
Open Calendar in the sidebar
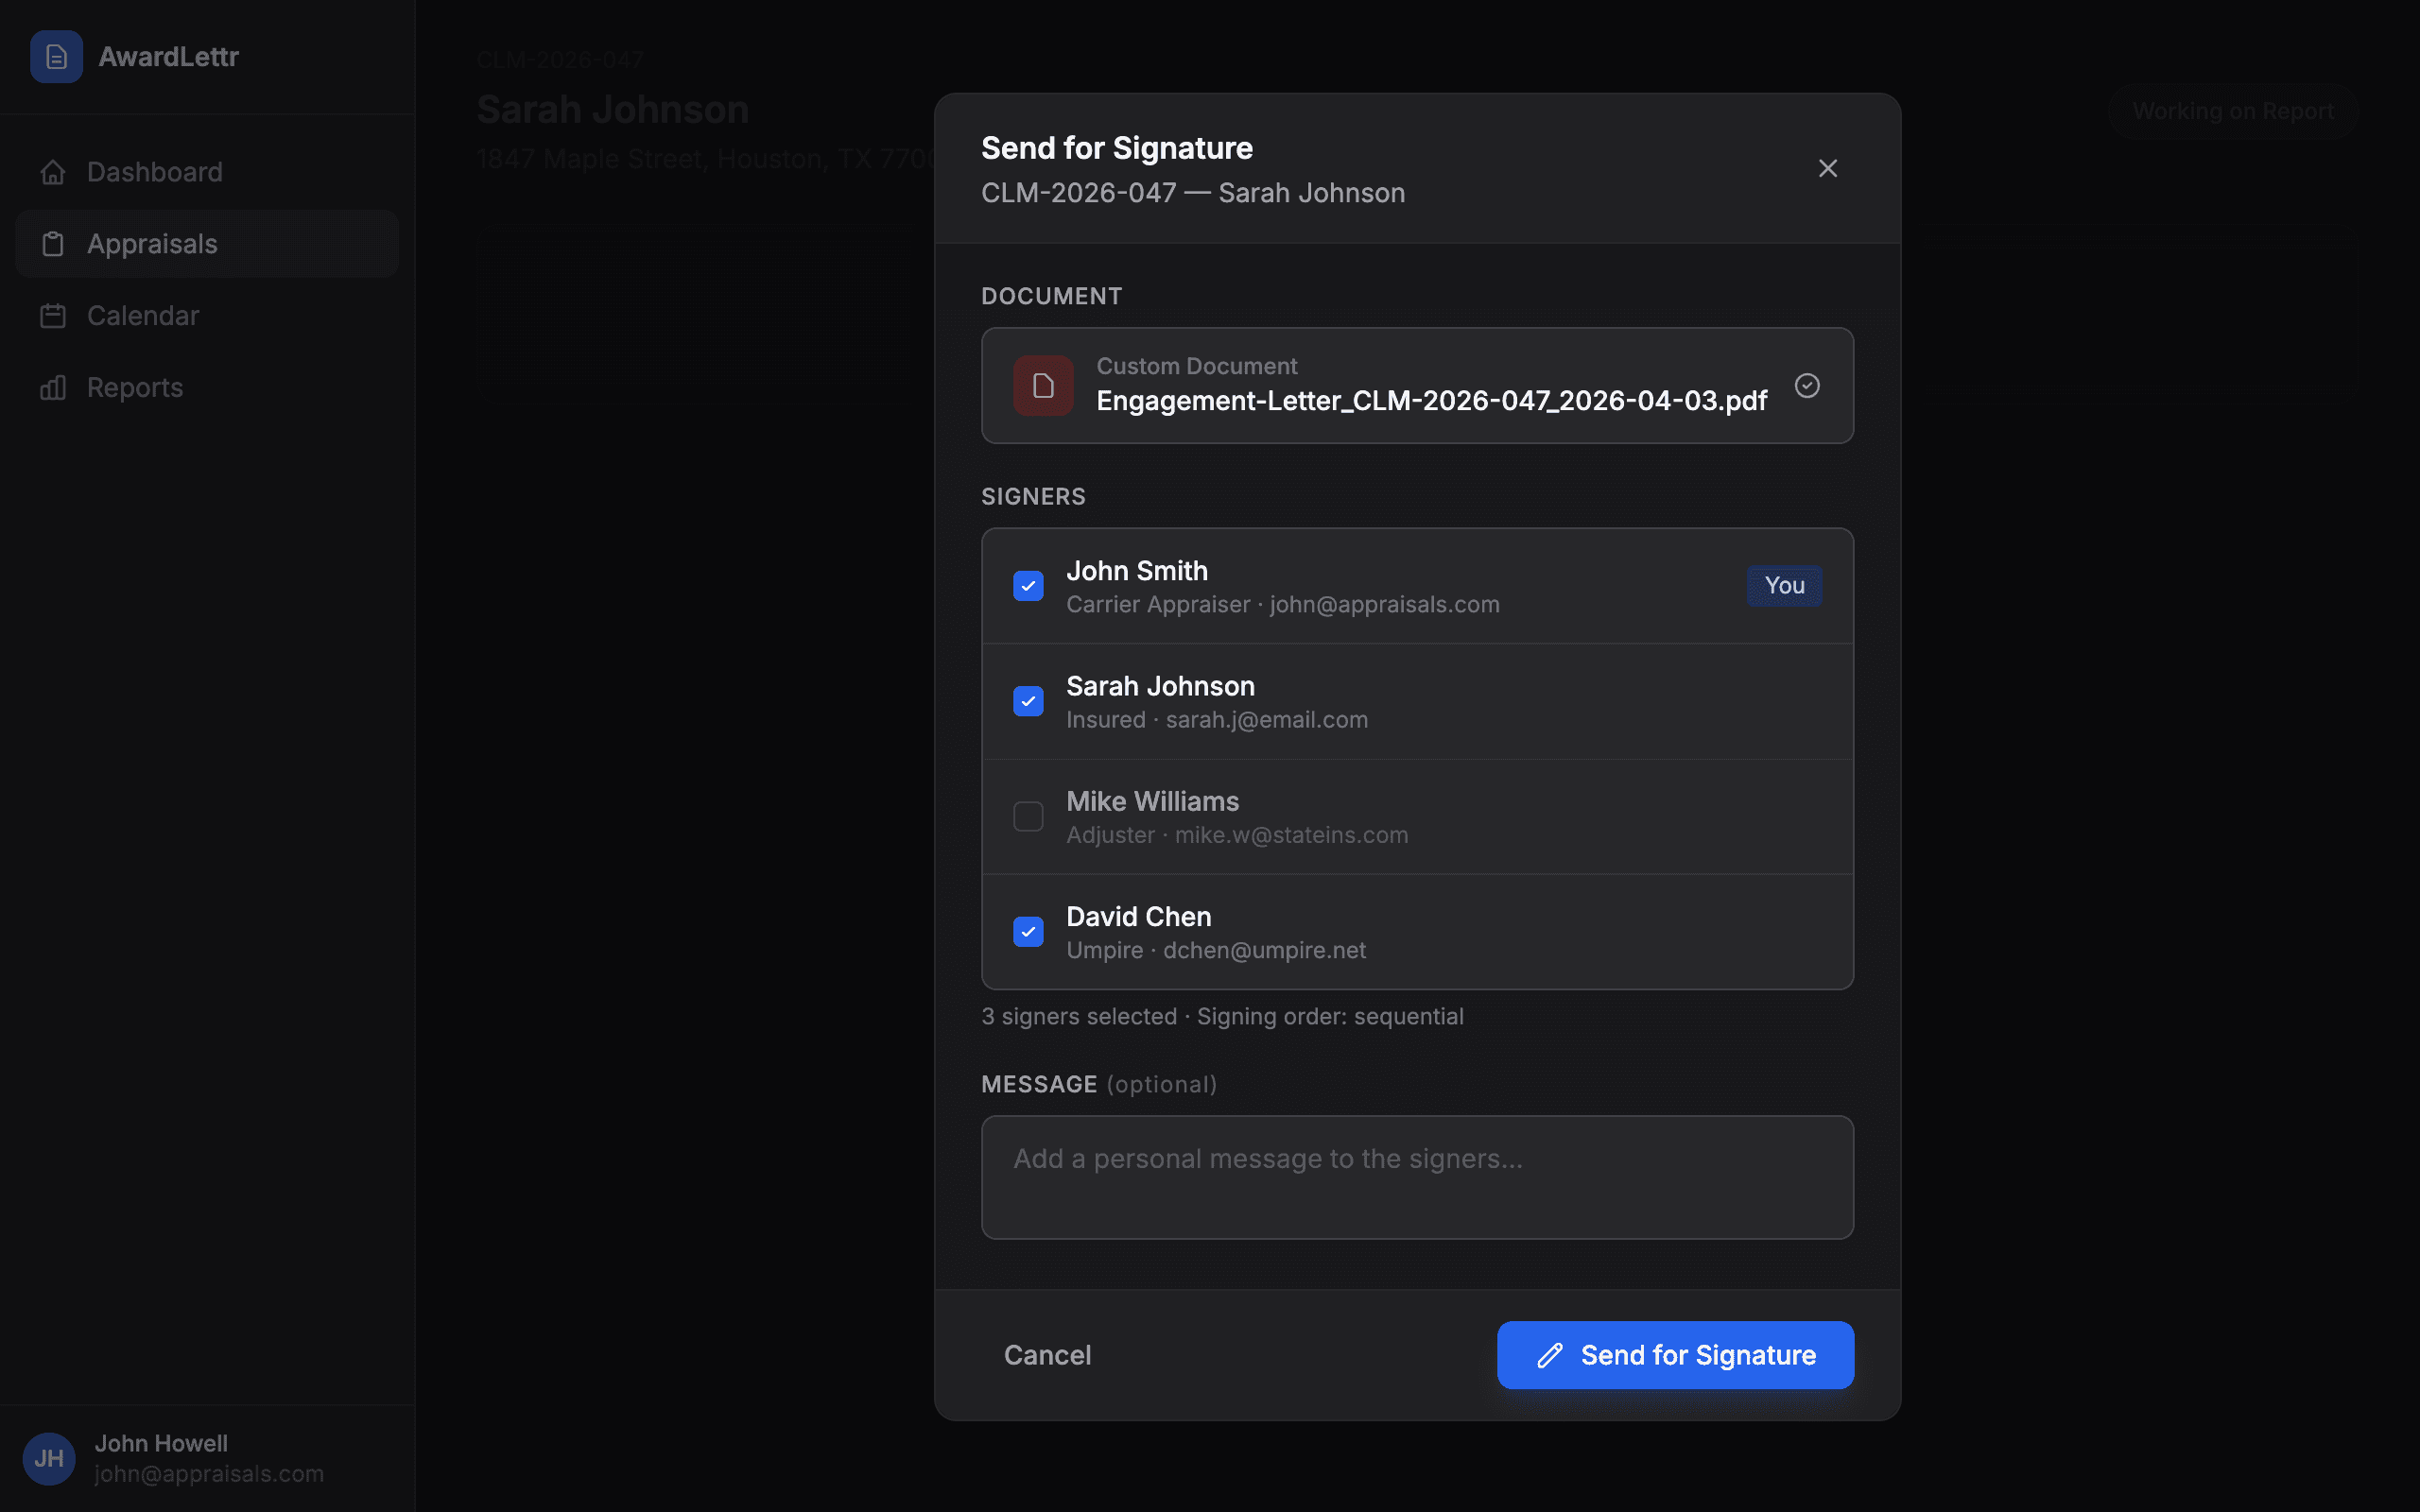pyautogui.click(x=207, y=316)
